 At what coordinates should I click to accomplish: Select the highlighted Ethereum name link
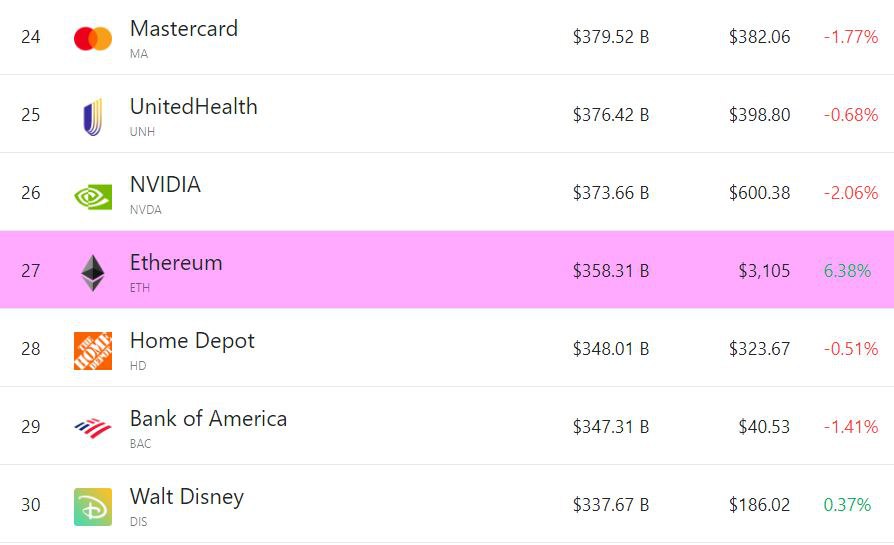[x=176, y=263]
